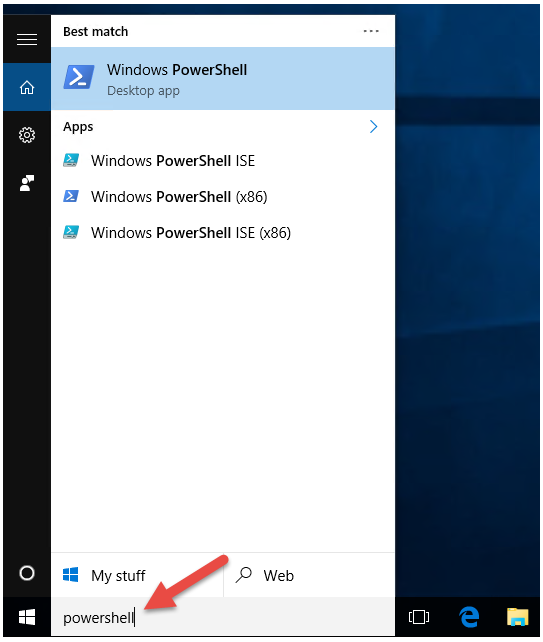Image resolution: width=543 pixels, height=642 pixels.
Task: Click the Web search filter
Action: click(x=309, y=575)
